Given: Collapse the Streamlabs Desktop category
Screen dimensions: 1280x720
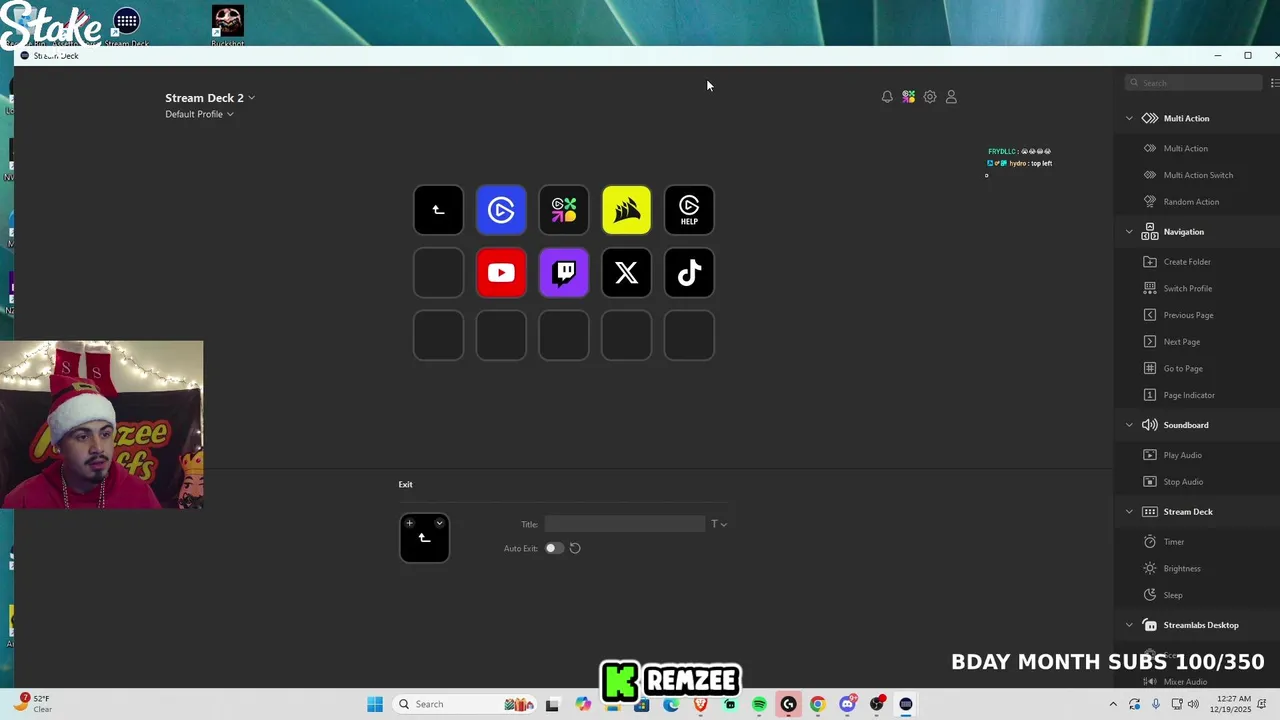Looking at the screenshot, I should 1129,625.
